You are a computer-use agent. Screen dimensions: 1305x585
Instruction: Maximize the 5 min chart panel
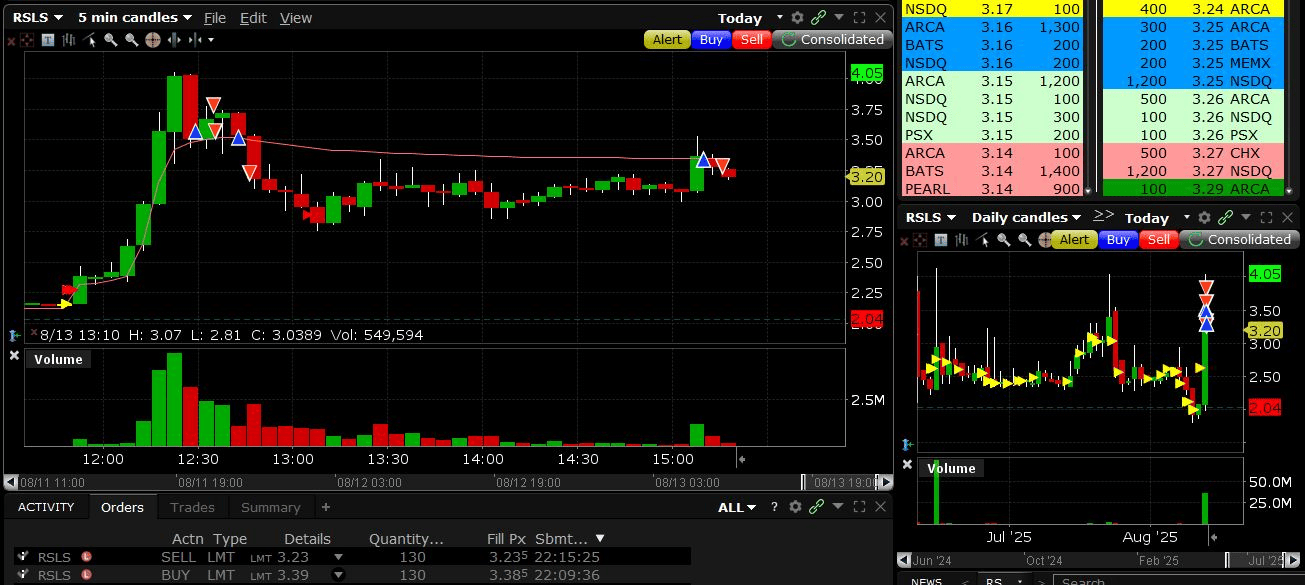(859, 18)
